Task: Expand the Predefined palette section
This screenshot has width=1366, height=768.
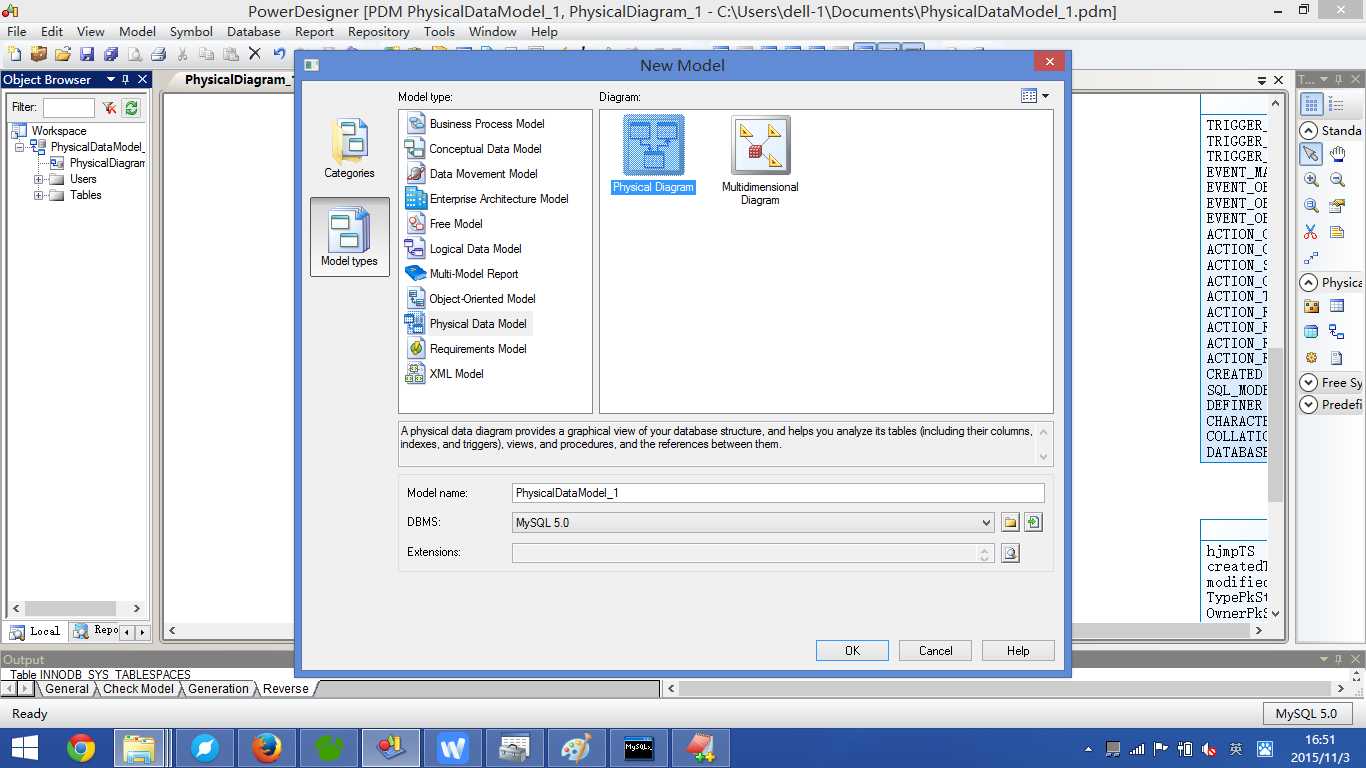Action: (x=1308, y=404)
